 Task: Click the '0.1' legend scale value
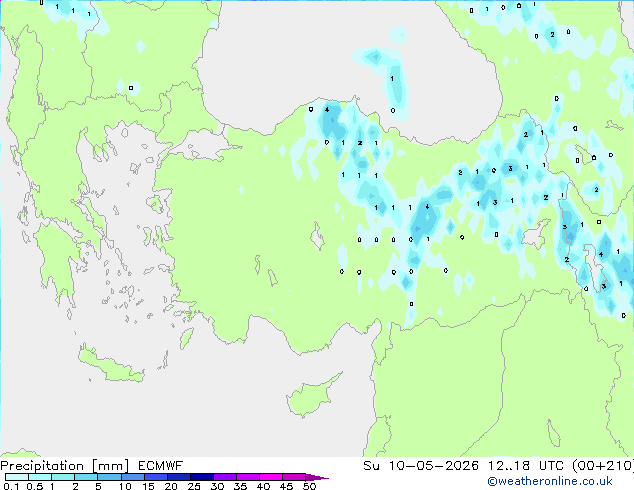coord(11,486)
